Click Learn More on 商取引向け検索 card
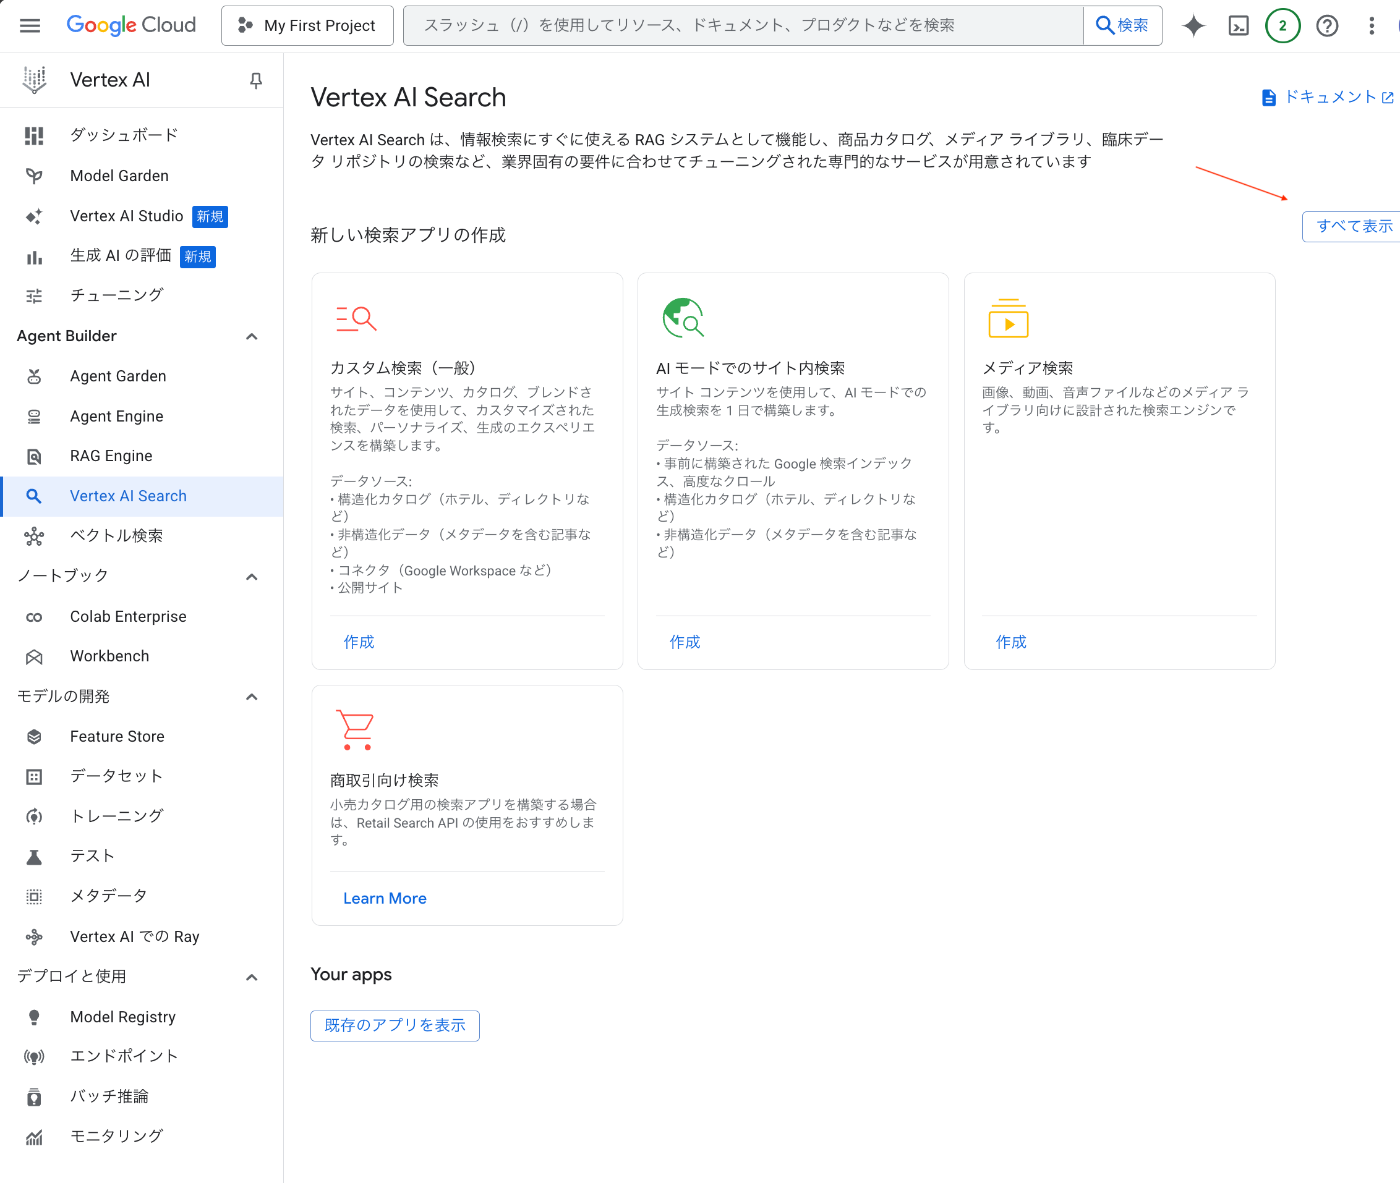Image resolution: width=1400 pixels, height=1183 pixels. 385,898
